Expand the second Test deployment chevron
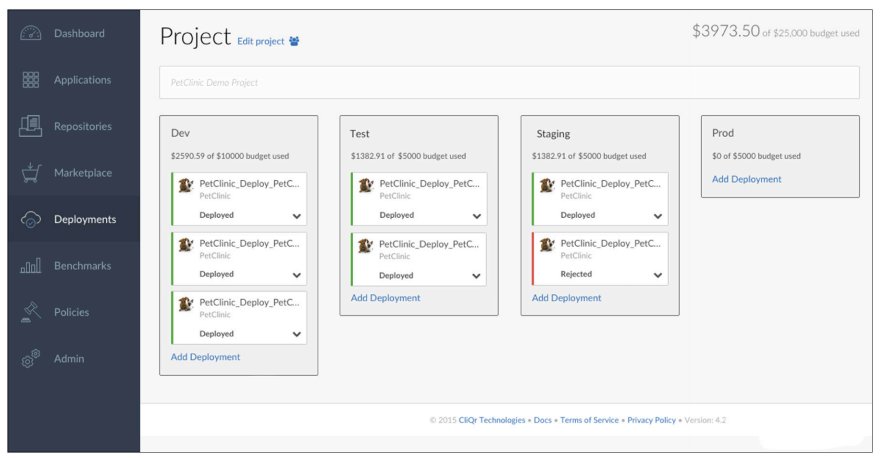Viewport: 880px width, 458px height. (x=476, y=275)
